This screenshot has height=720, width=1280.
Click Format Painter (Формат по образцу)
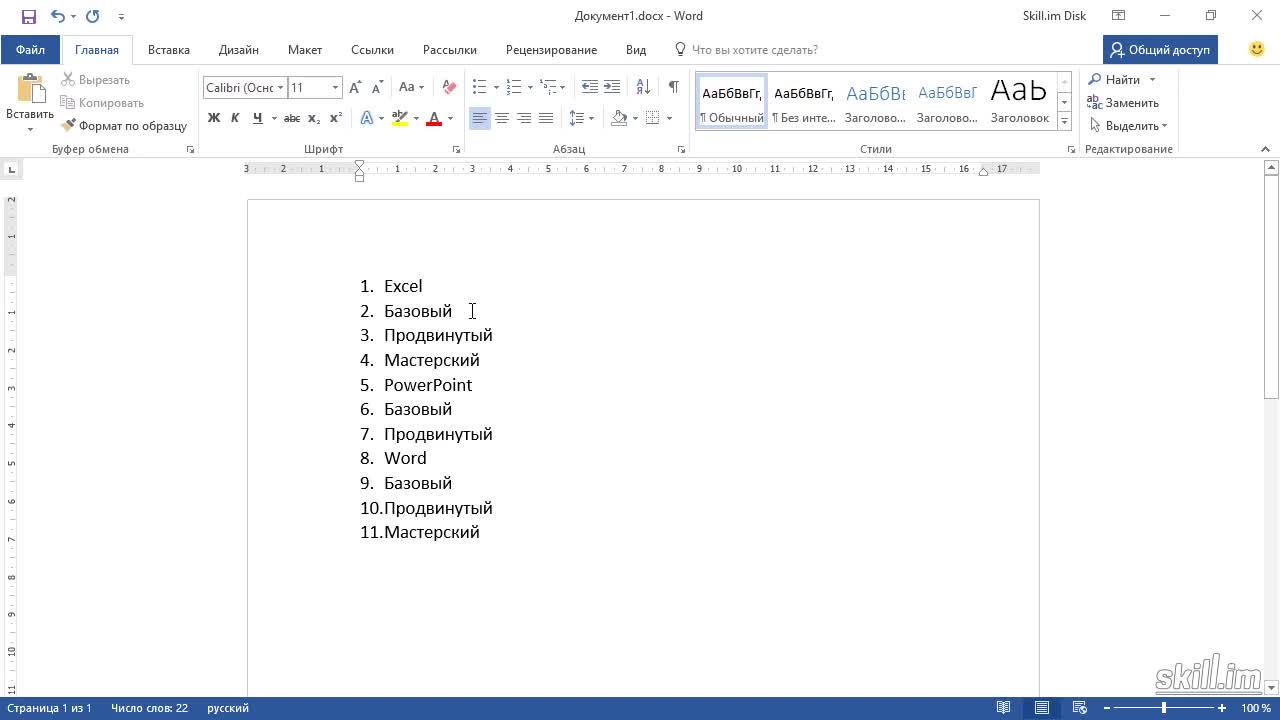124,126
